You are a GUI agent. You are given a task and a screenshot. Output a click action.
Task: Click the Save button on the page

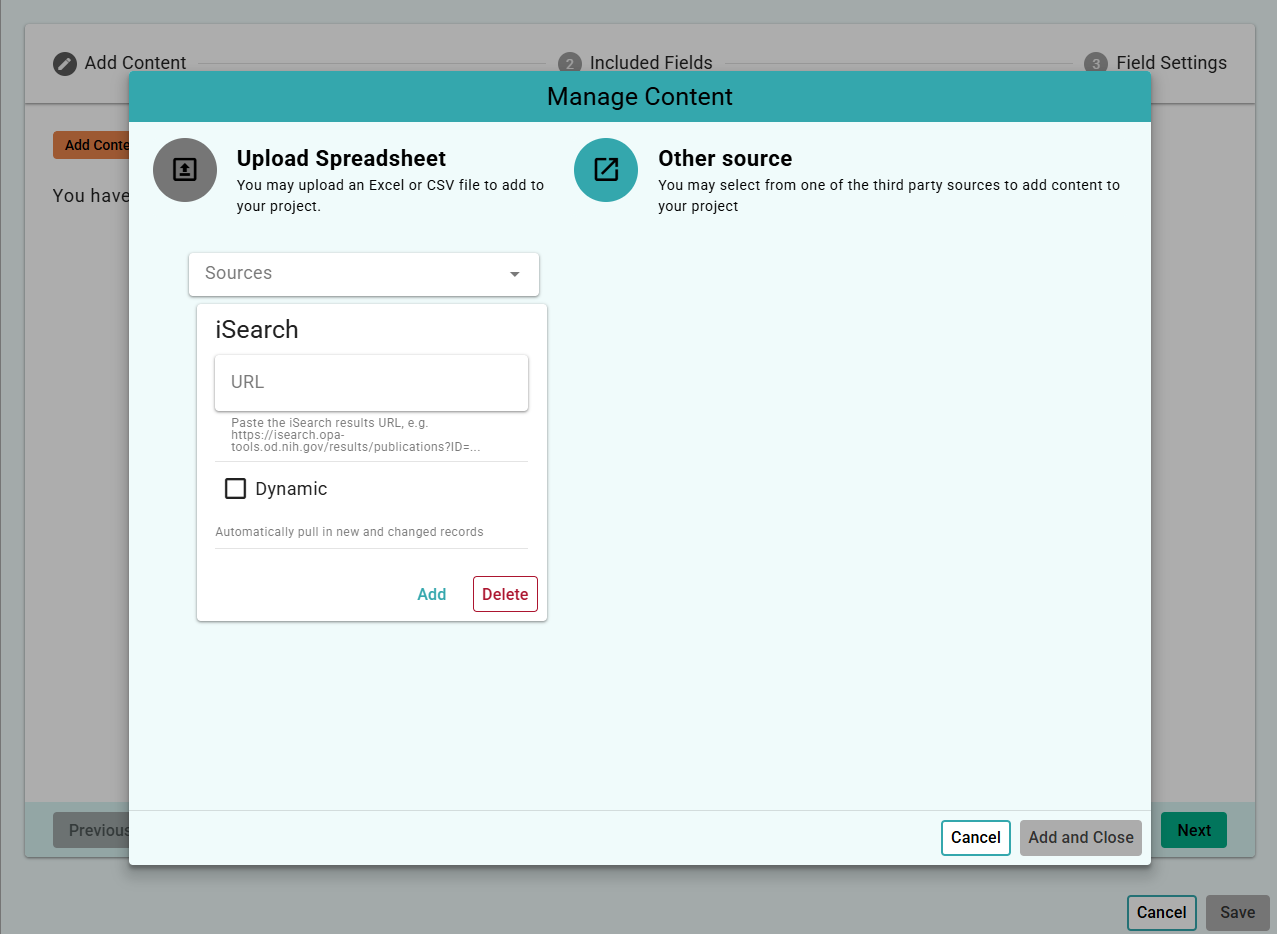1238,912
